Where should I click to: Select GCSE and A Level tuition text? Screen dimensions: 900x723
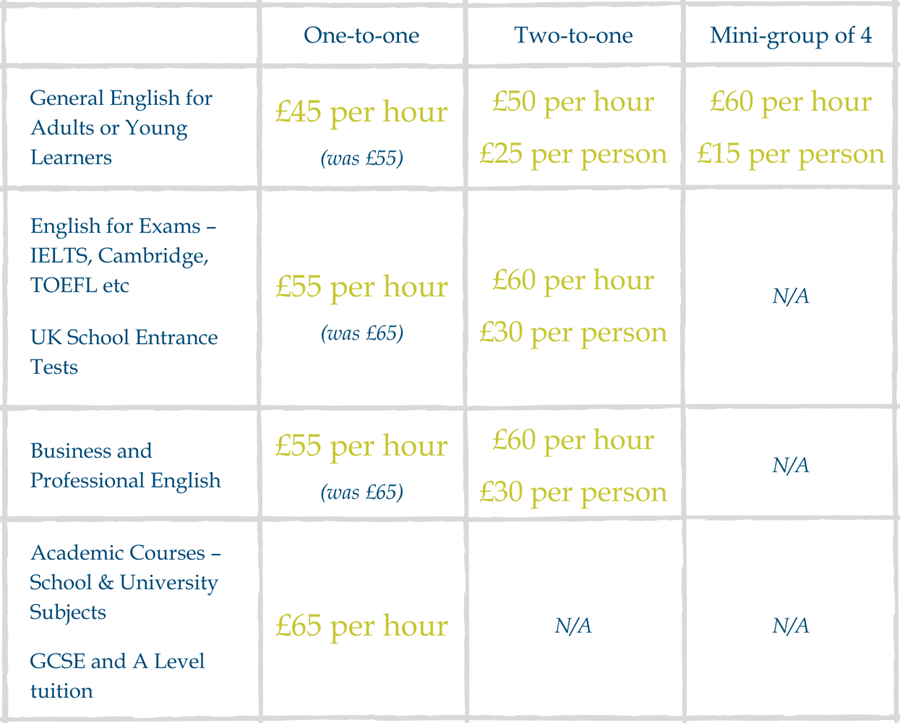(x=117, y=676)
